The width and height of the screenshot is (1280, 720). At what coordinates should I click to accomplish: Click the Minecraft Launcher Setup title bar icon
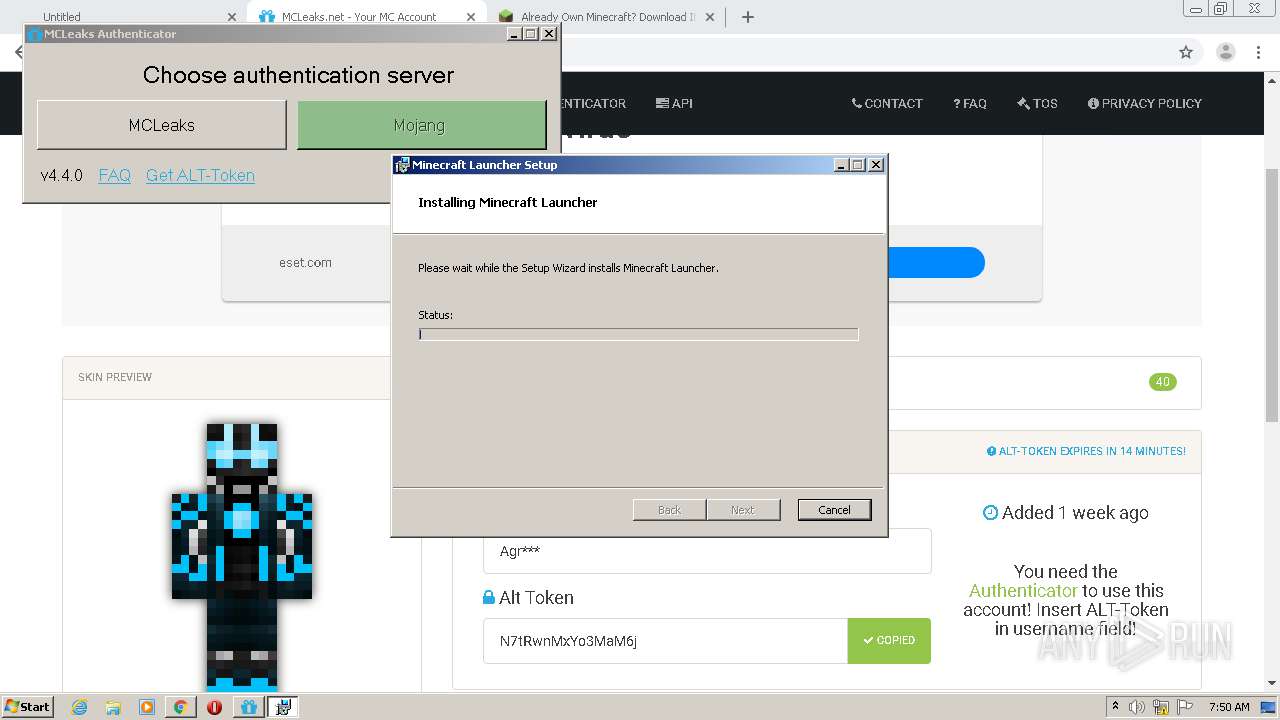(x=402, y=165)
